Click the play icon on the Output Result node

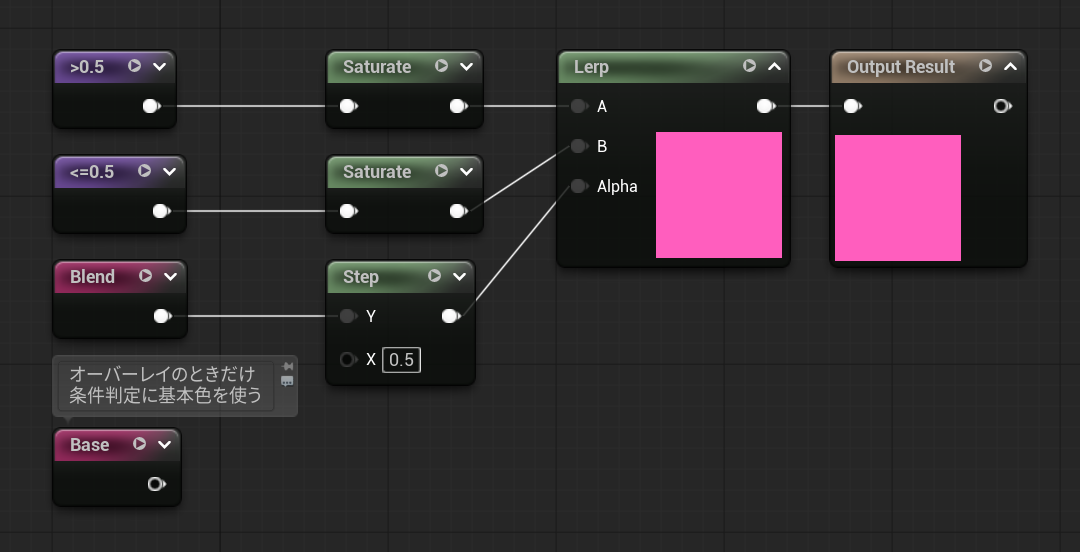986,65
